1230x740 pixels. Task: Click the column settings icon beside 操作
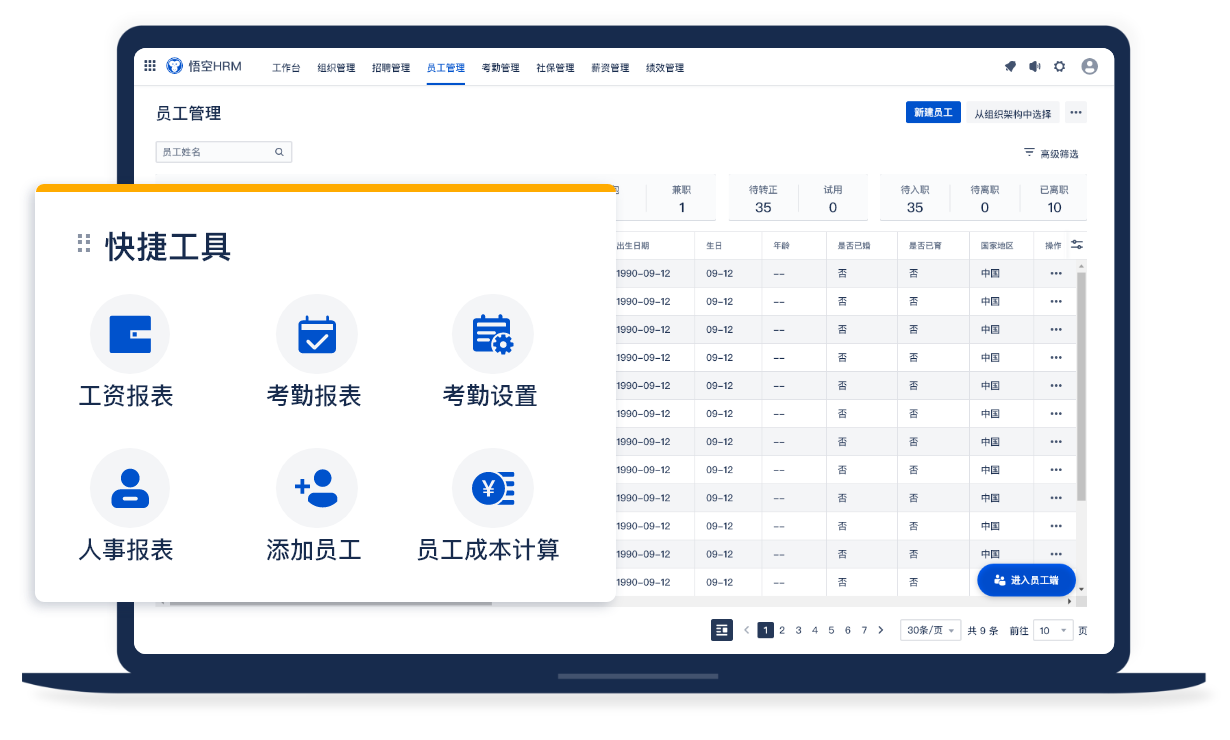(x=1076, y=245)
